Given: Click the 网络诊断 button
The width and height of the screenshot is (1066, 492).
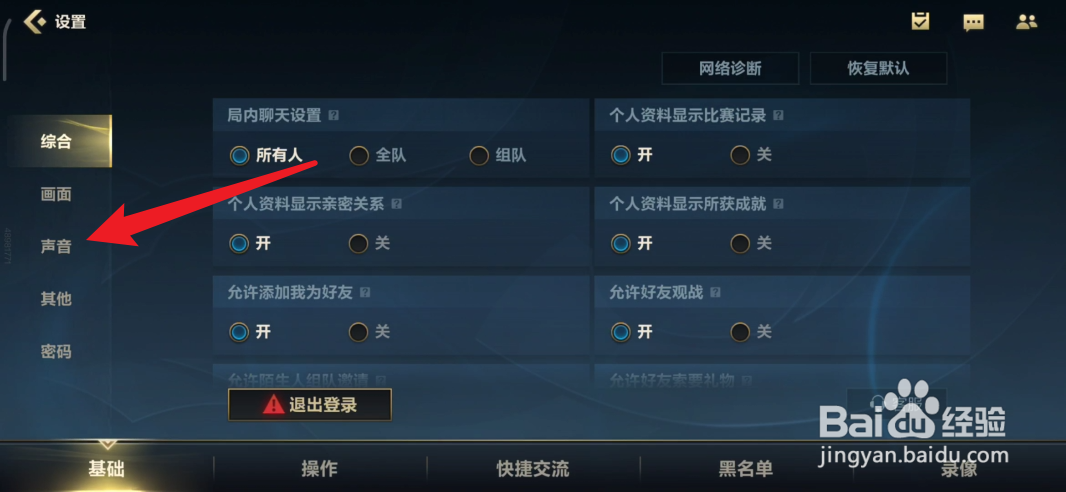Looking at the screenshot, I should pos(730,69).
